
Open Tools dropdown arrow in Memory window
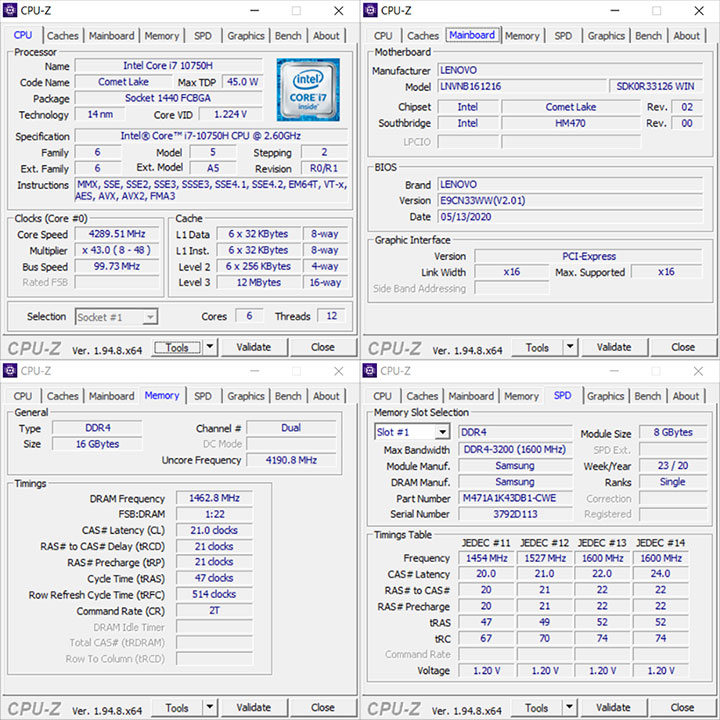pyautogui.click(x=210, y=707)
